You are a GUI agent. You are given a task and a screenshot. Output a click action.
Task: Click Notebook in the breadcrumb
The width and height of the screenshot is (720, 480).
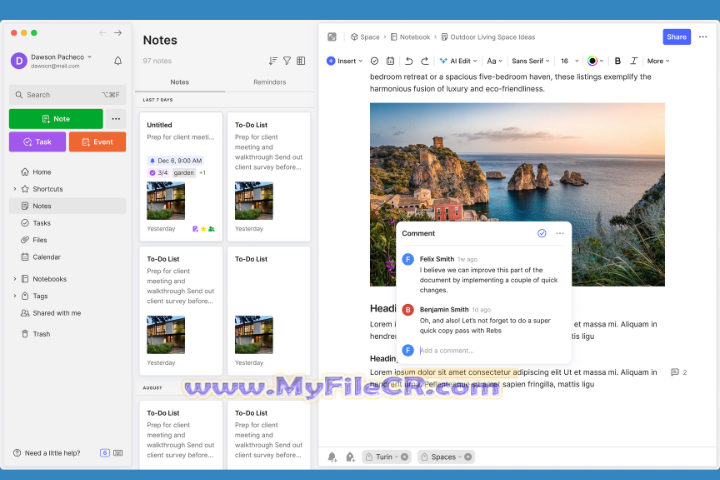410,37
